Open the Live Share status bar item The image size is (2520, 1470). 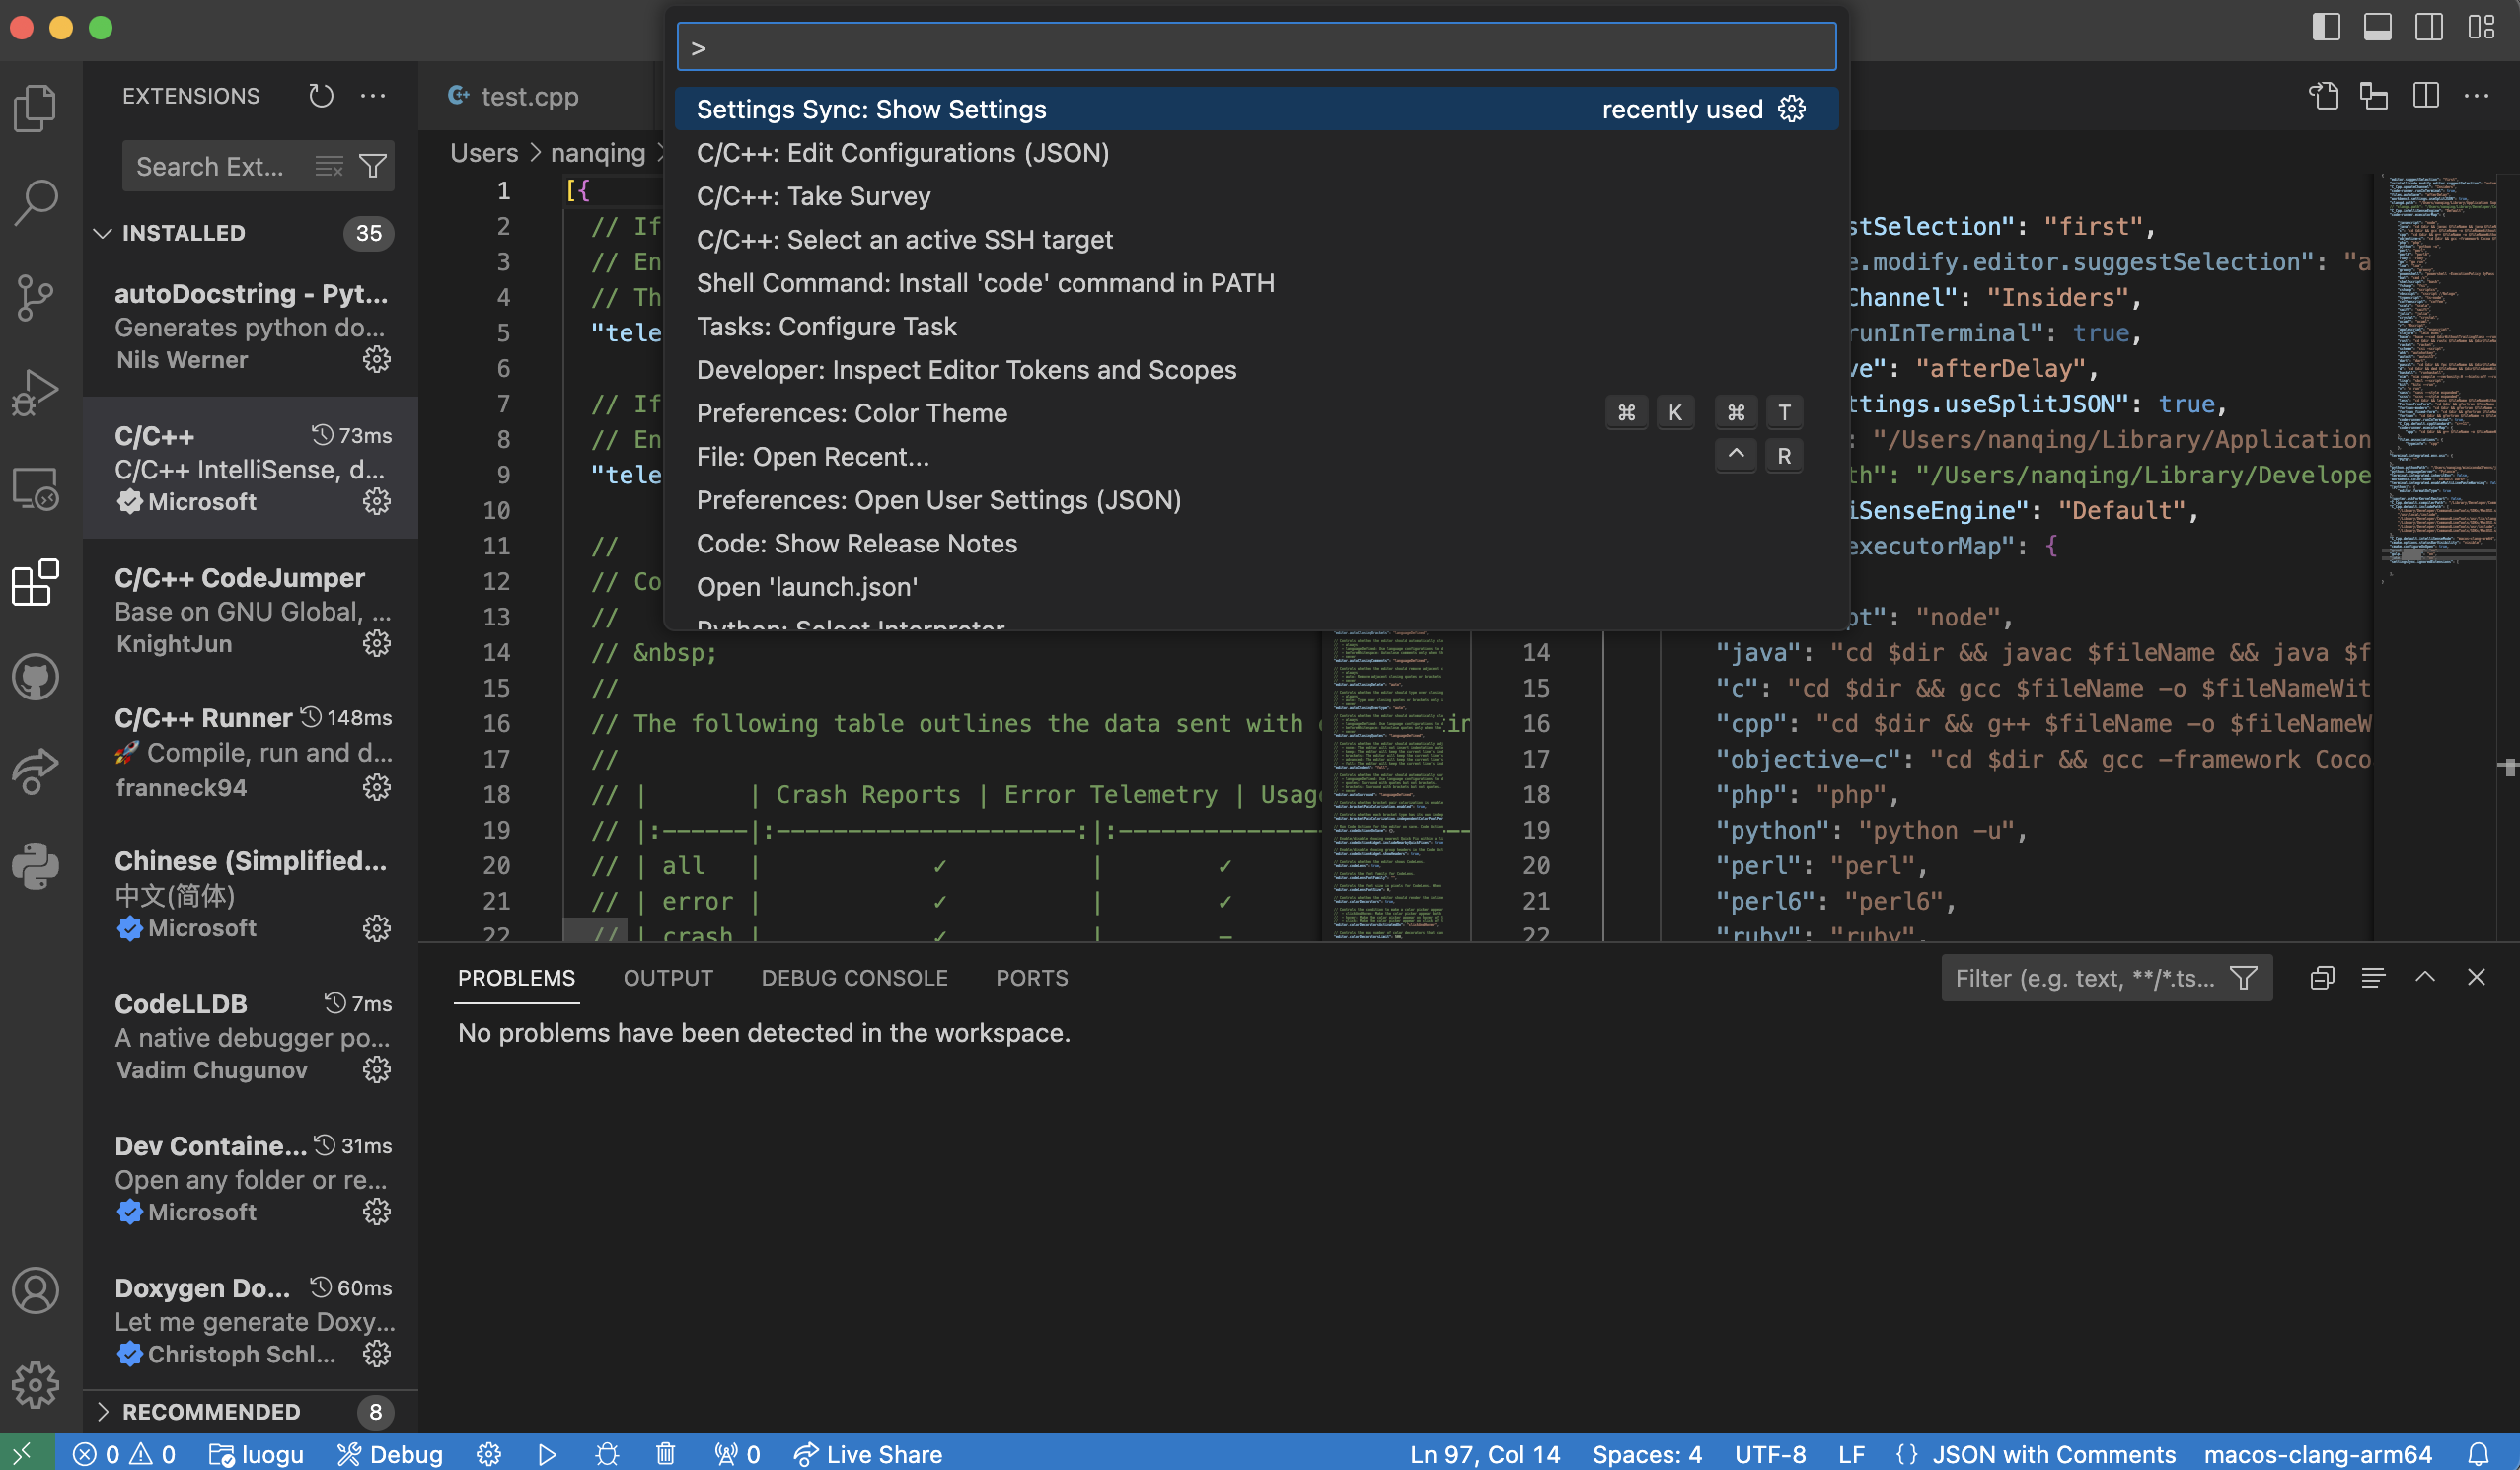[867, 1453]
